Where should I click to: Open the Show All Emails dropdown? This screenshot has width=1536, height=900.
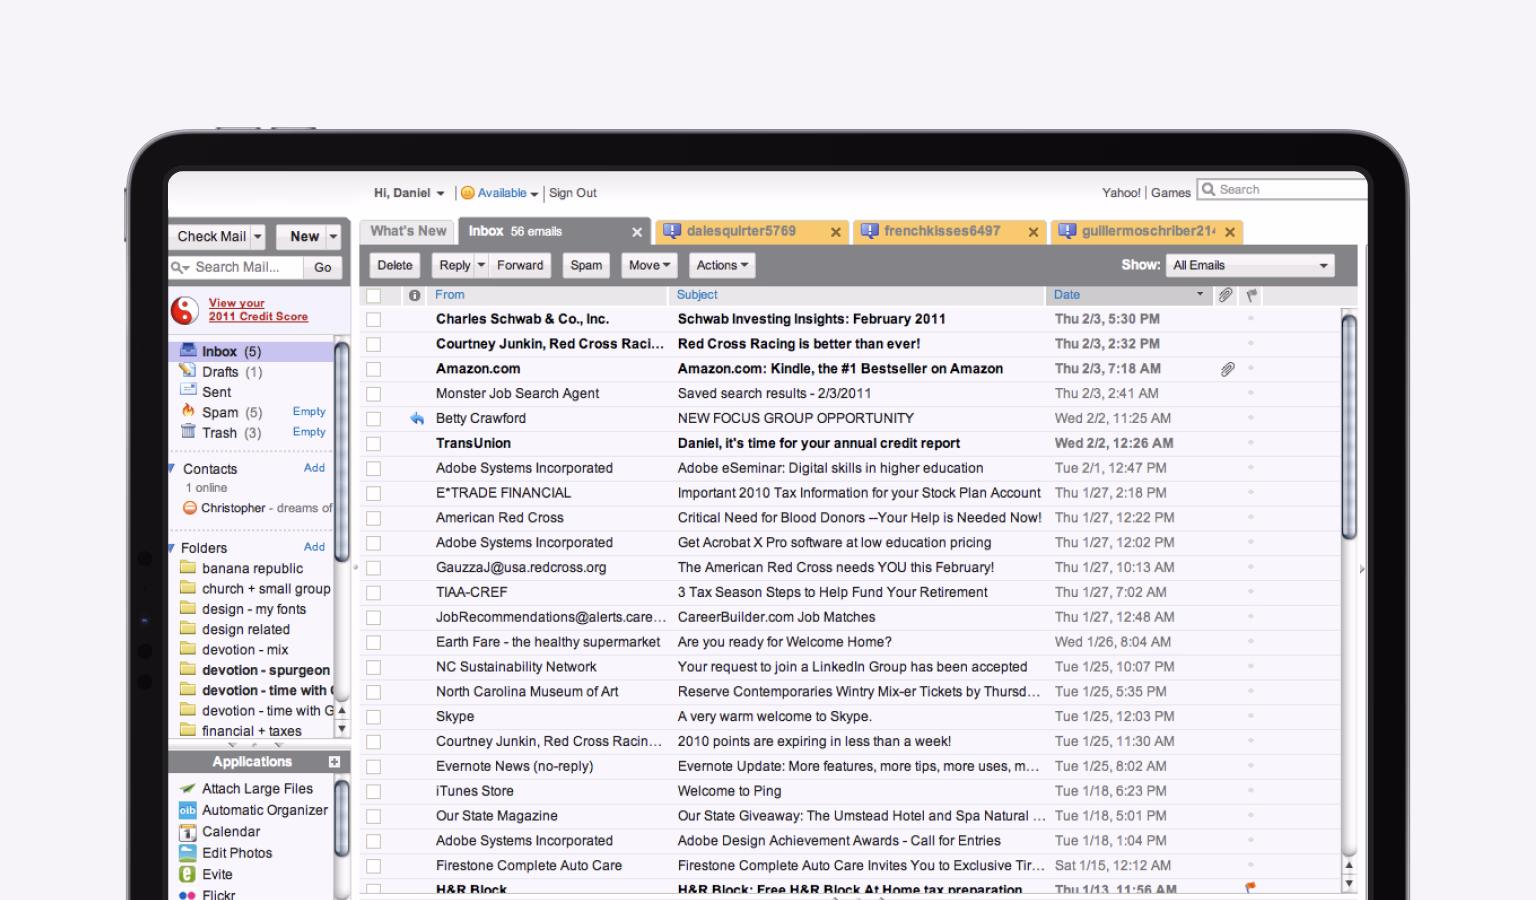point(1250,265)
